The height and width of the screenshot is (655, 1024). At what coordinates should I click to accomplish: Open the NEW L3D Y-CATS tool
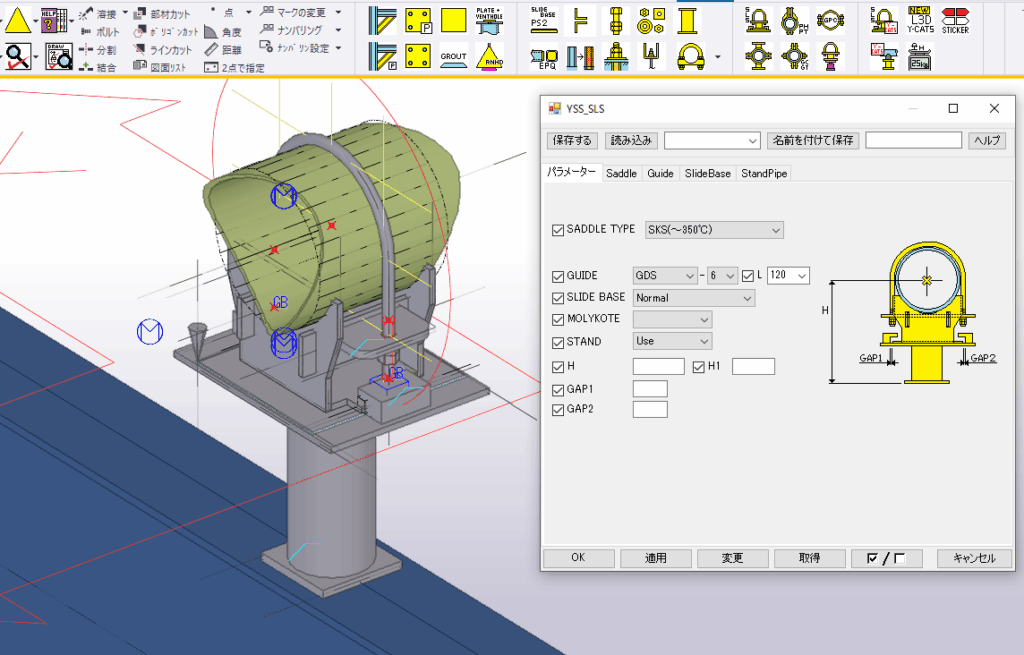919,19
